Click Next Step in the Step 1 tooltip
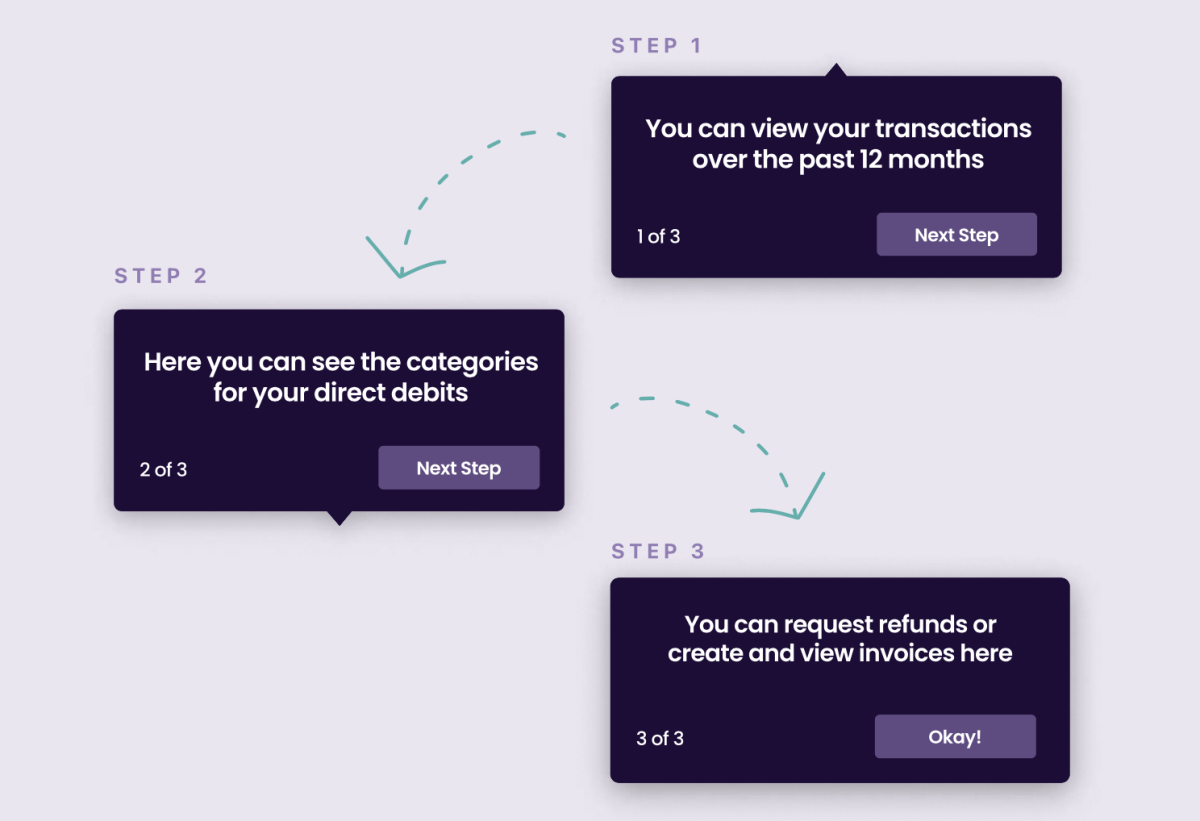This screenshot has height=821, width=1200. point(957,235)
